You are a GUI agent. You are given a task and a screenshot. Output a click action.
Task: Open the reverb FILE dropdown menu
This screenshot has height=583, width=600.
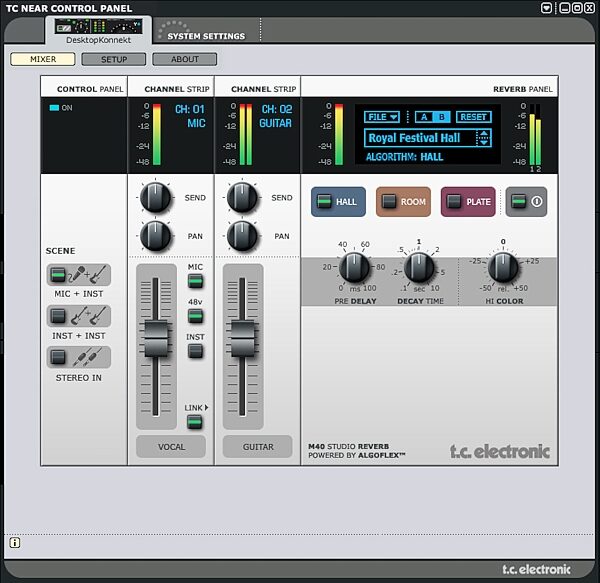[x=382, y=117]
